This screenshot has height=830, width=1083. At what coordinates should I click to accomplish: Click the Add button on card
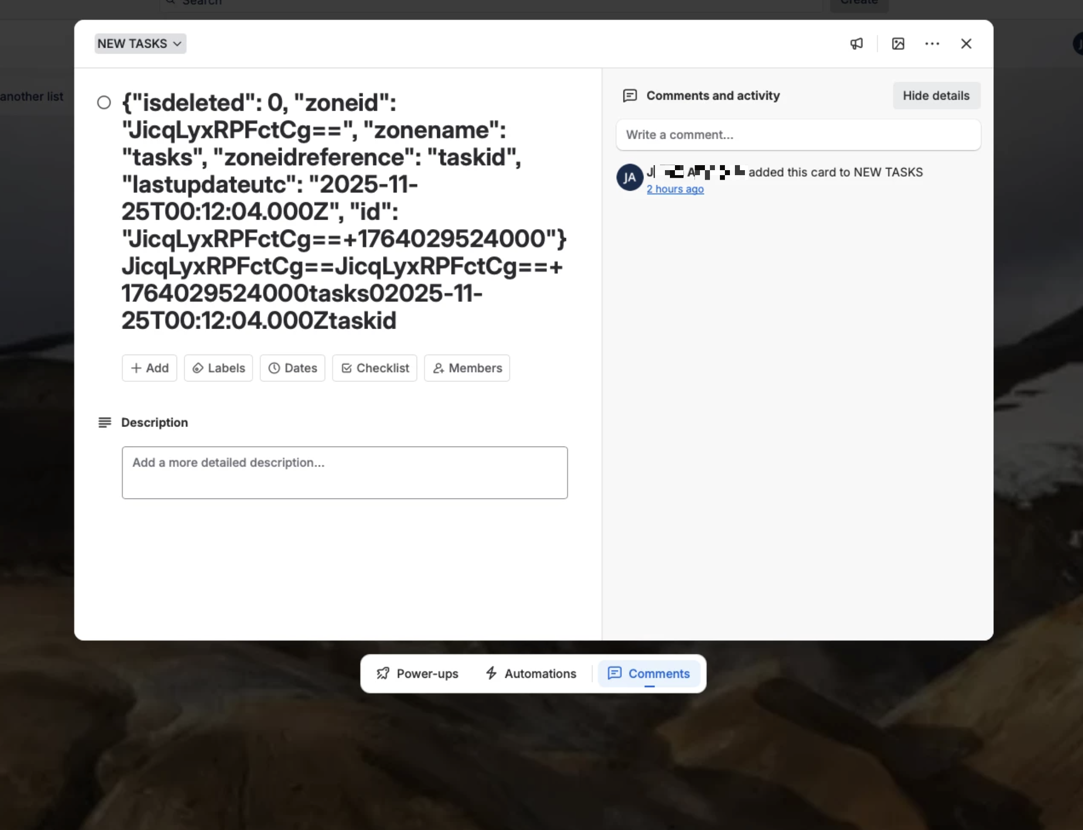(149, 368)
